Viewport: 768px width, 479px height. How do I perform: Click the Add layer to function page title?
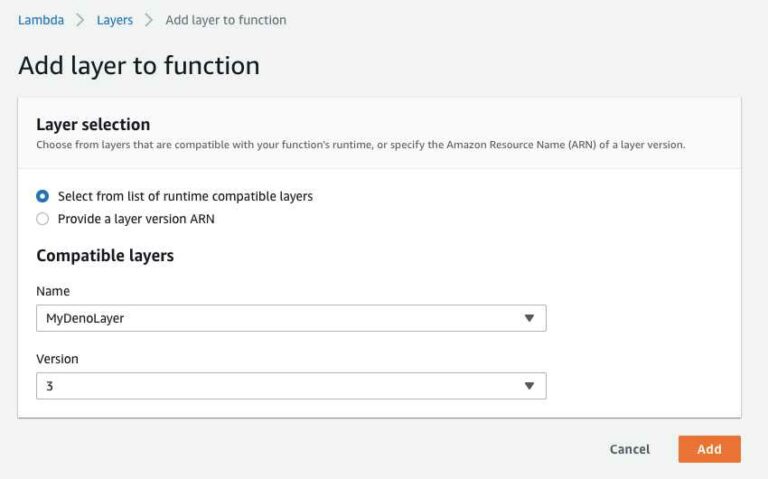pos(139,66)
